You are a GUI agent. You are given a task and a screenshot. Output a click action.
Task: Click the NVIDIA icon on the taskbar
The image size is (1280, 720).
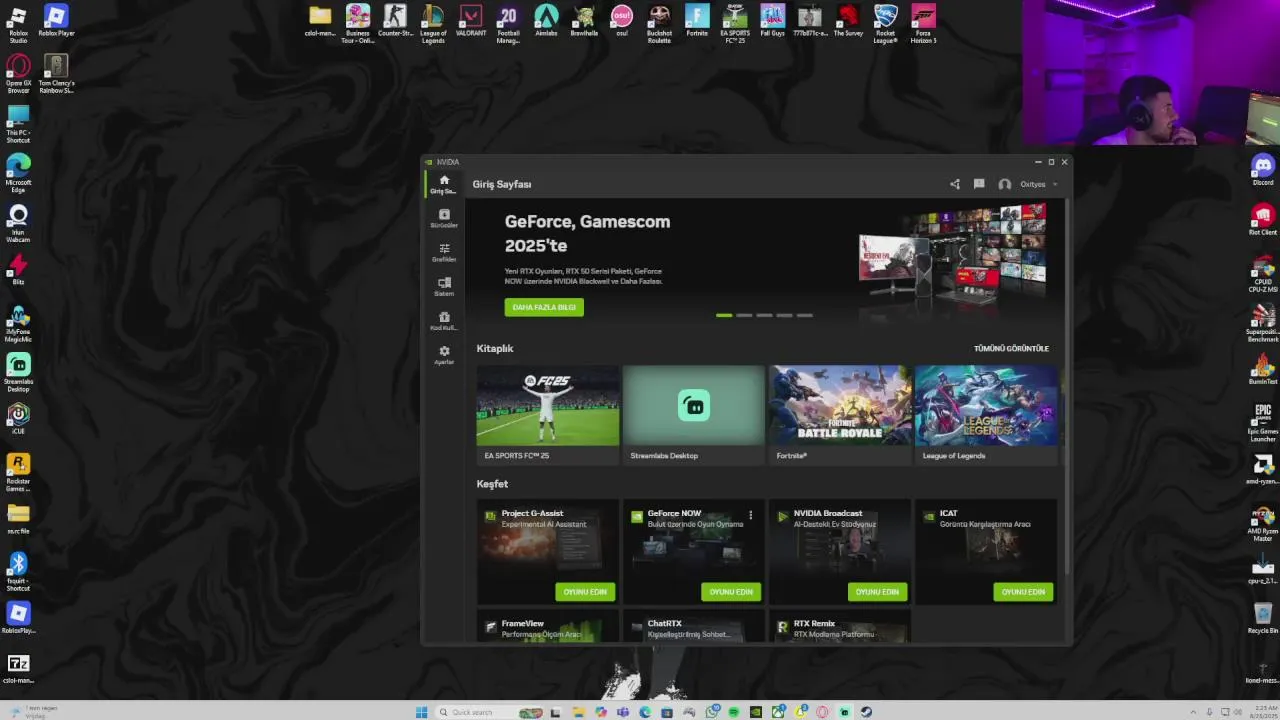(755, 712)
